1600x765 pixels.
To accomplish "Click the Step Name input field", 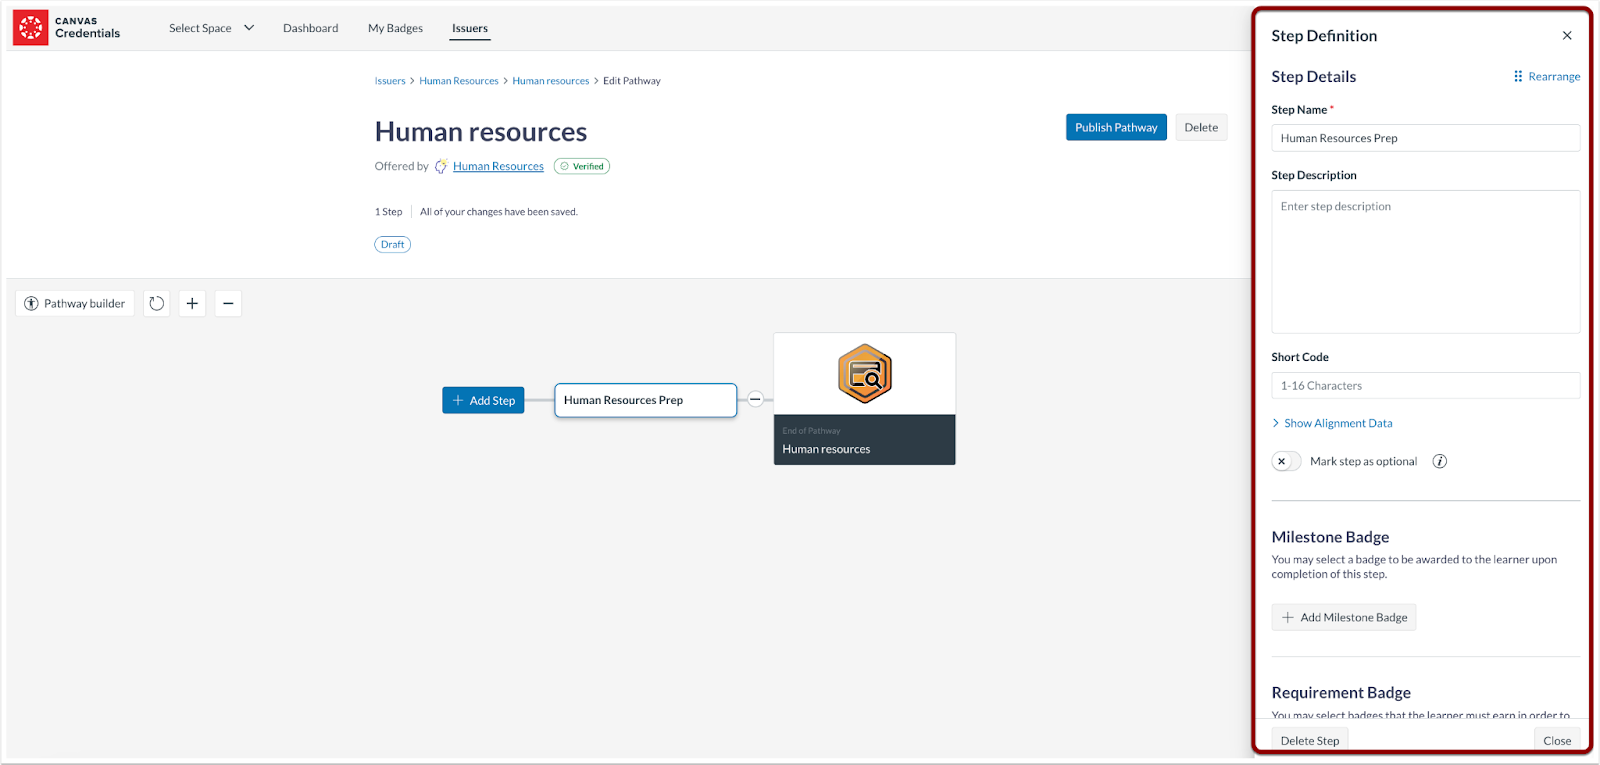I will (x=1426, y=138).
